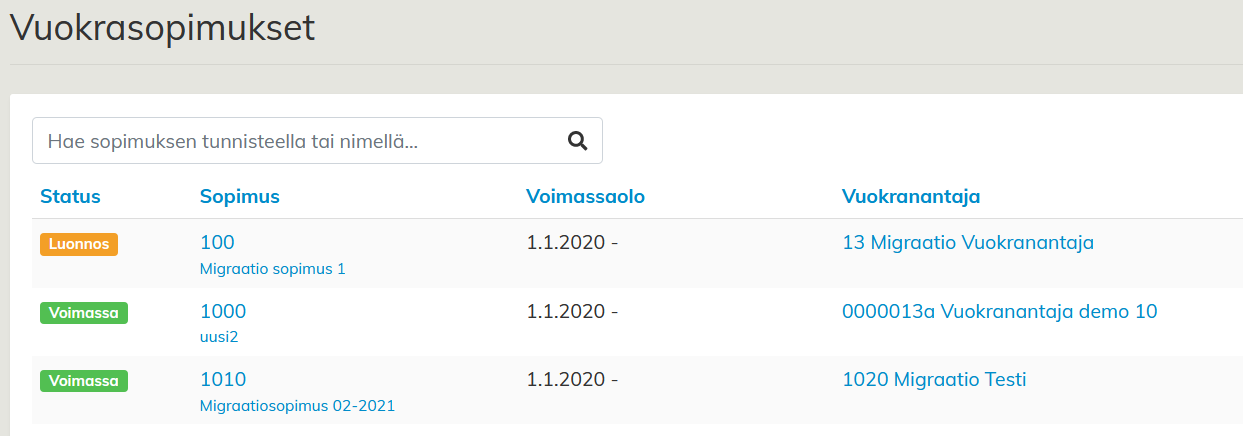Click the validity date of contract 100

click(x=572, y=243)
